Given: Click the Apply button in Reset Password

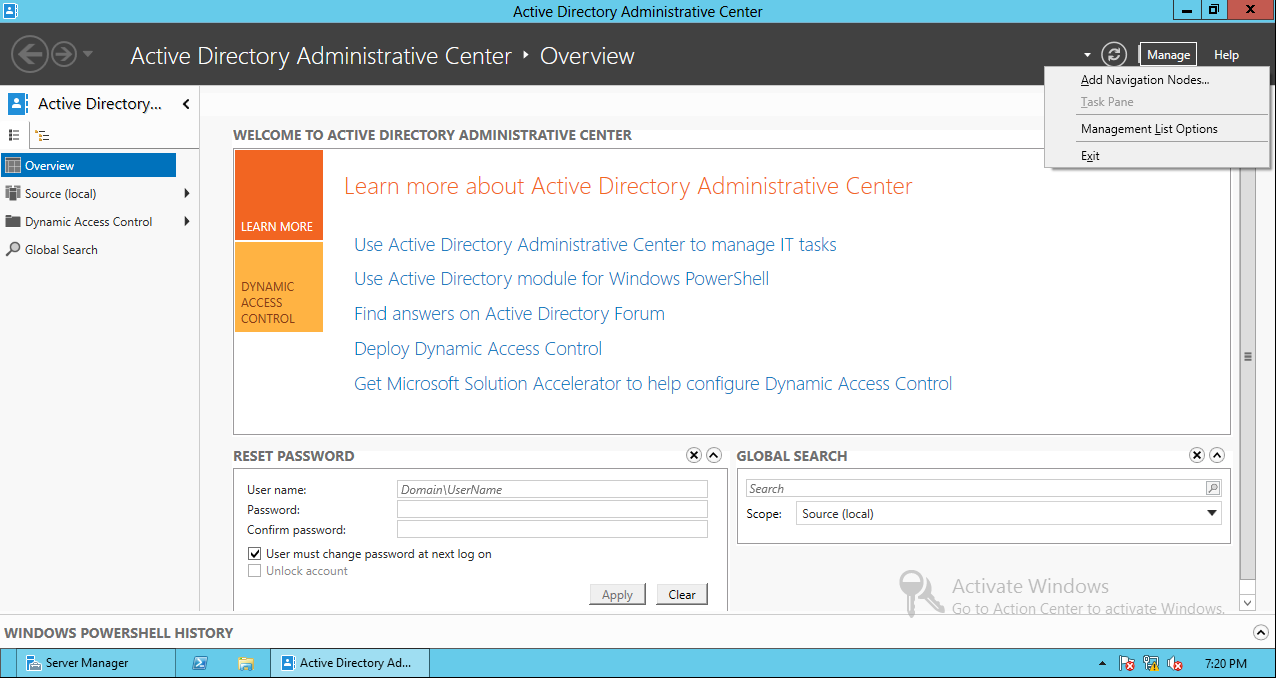Looking at the screenshot, I should (x=617, y=594).
